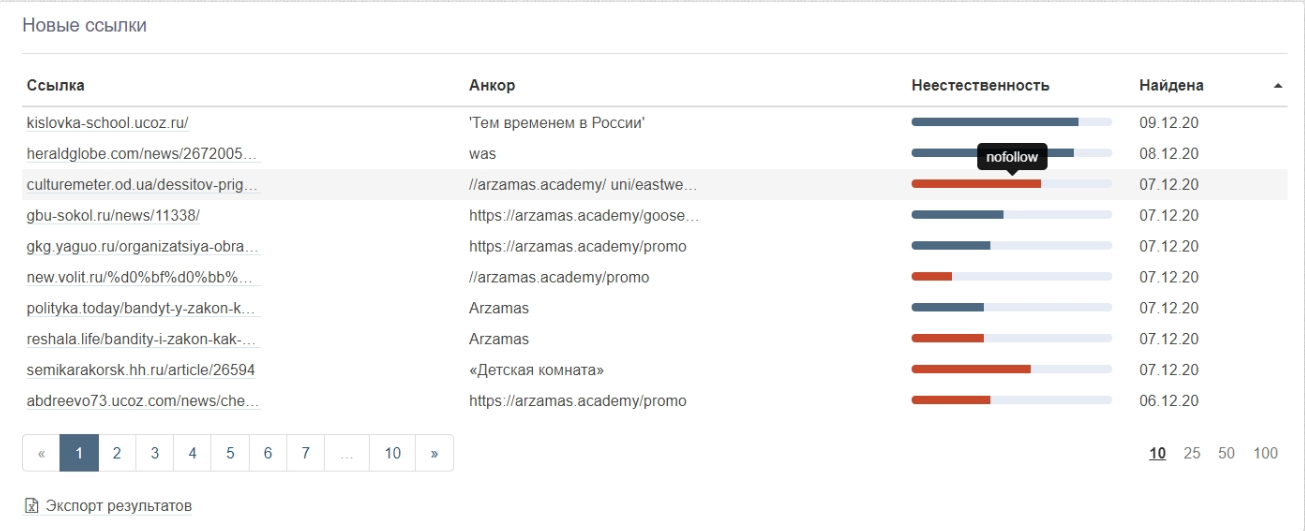This screenshot has width=1305, height=531.
Task: Show 50 results per page
Action: click(x=1226, y=453)
